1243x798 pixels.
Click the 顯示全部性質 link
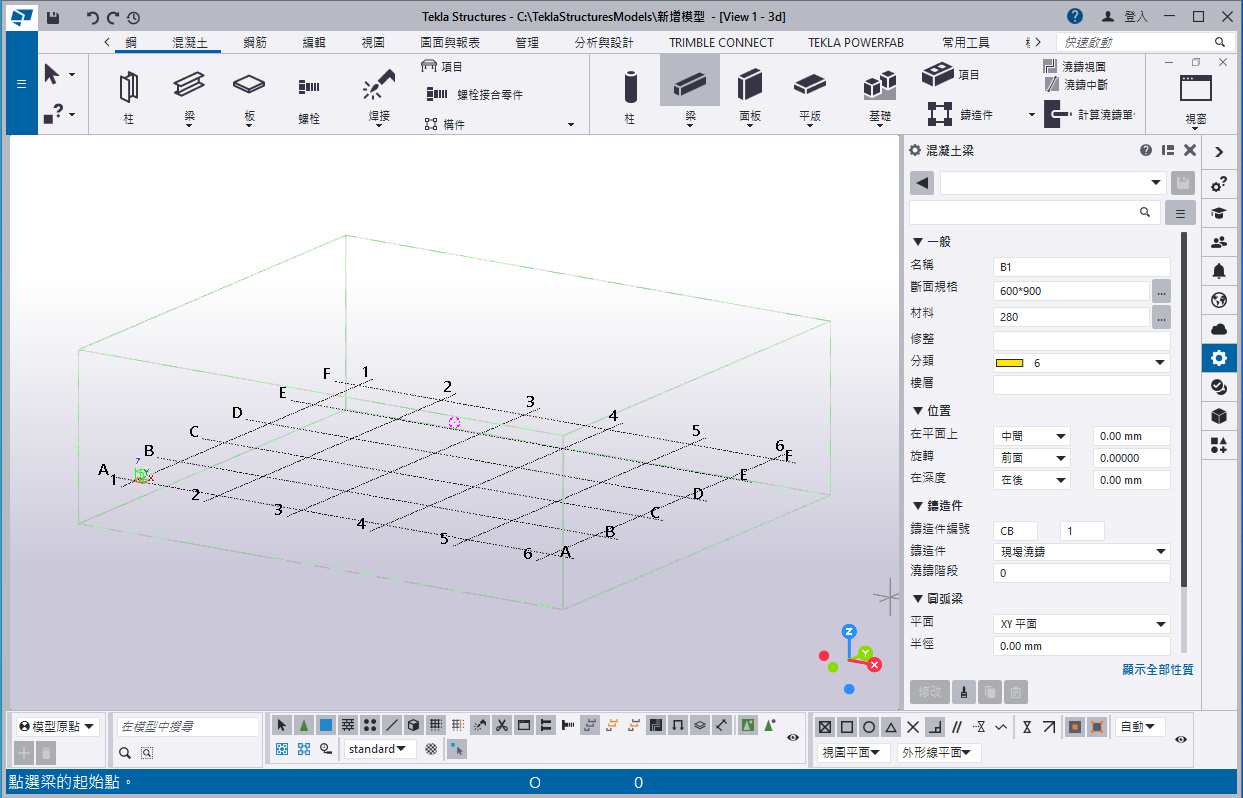[x=1157, y=670]
